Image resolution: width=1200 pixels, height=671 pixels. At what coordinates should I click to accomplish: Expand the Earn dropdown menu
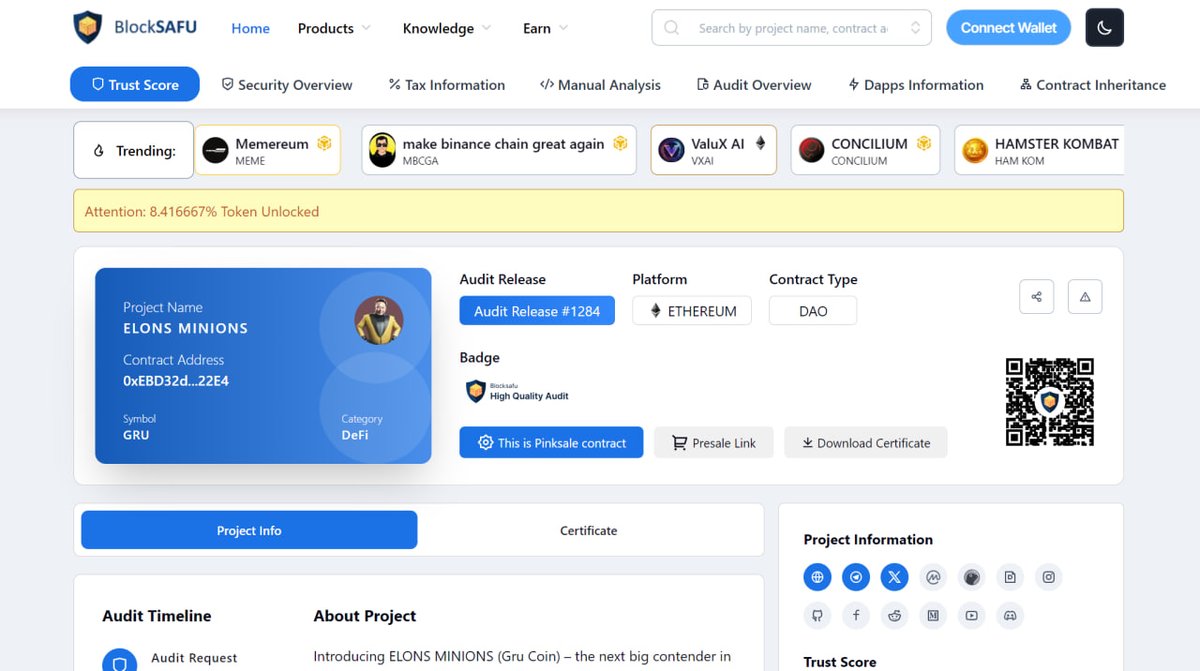545,28
